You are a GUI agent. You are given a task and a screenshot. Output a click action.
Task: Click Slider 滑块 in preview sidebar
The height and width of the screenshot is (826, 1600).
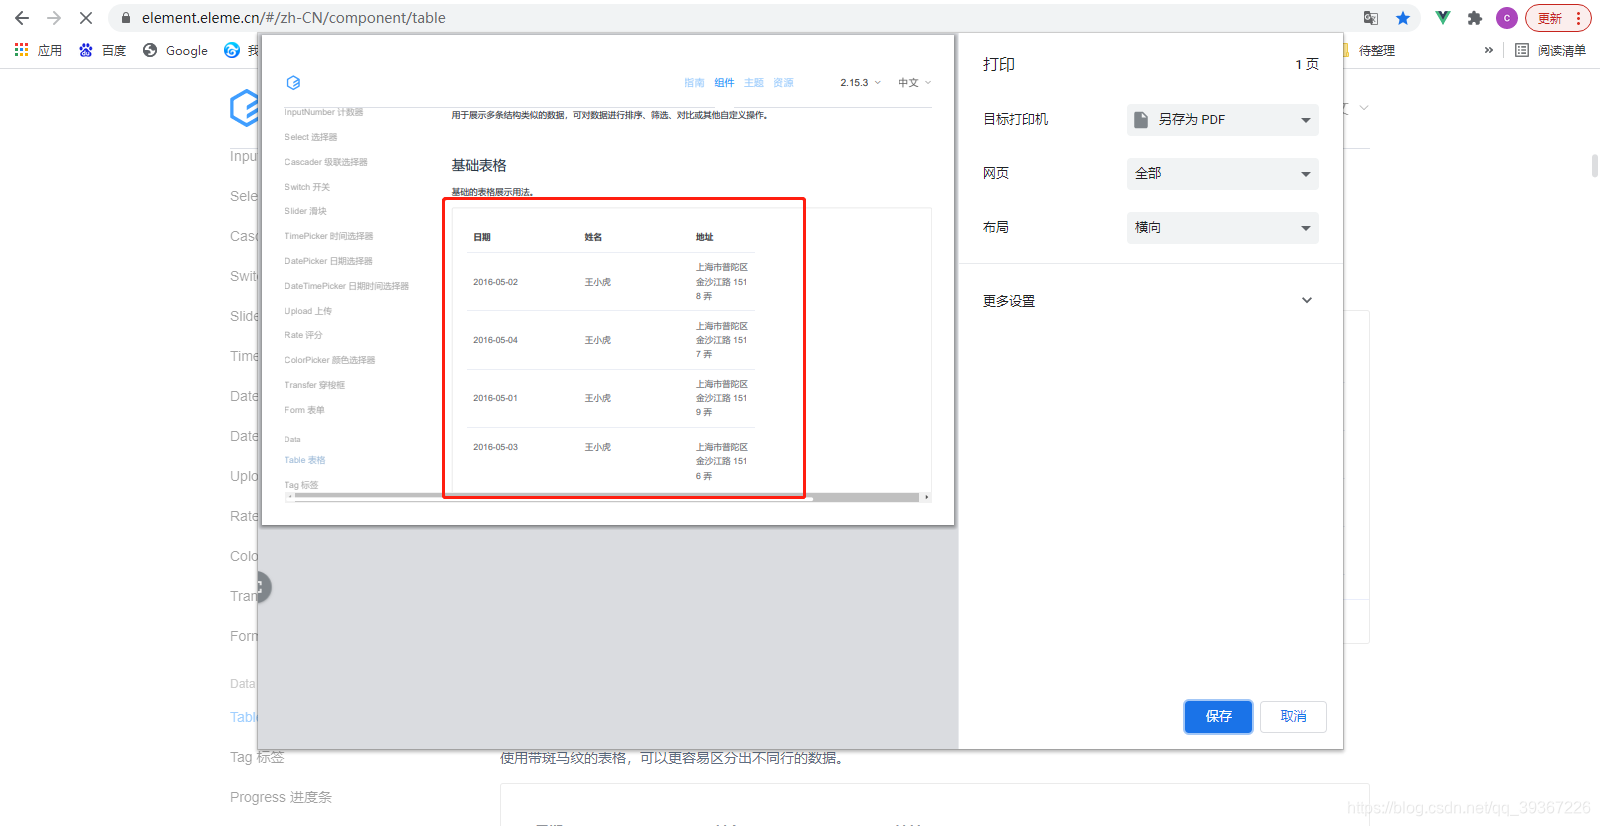(x=305, y=211)
